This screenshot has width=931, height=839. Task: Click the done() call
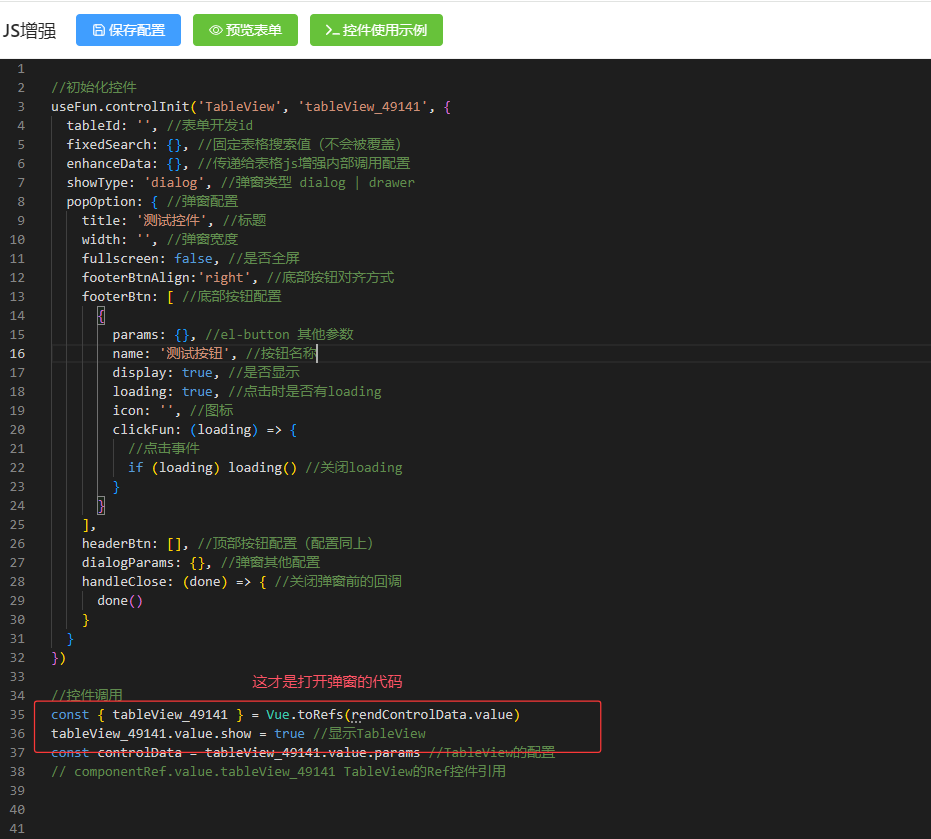(x=120, y=600)
